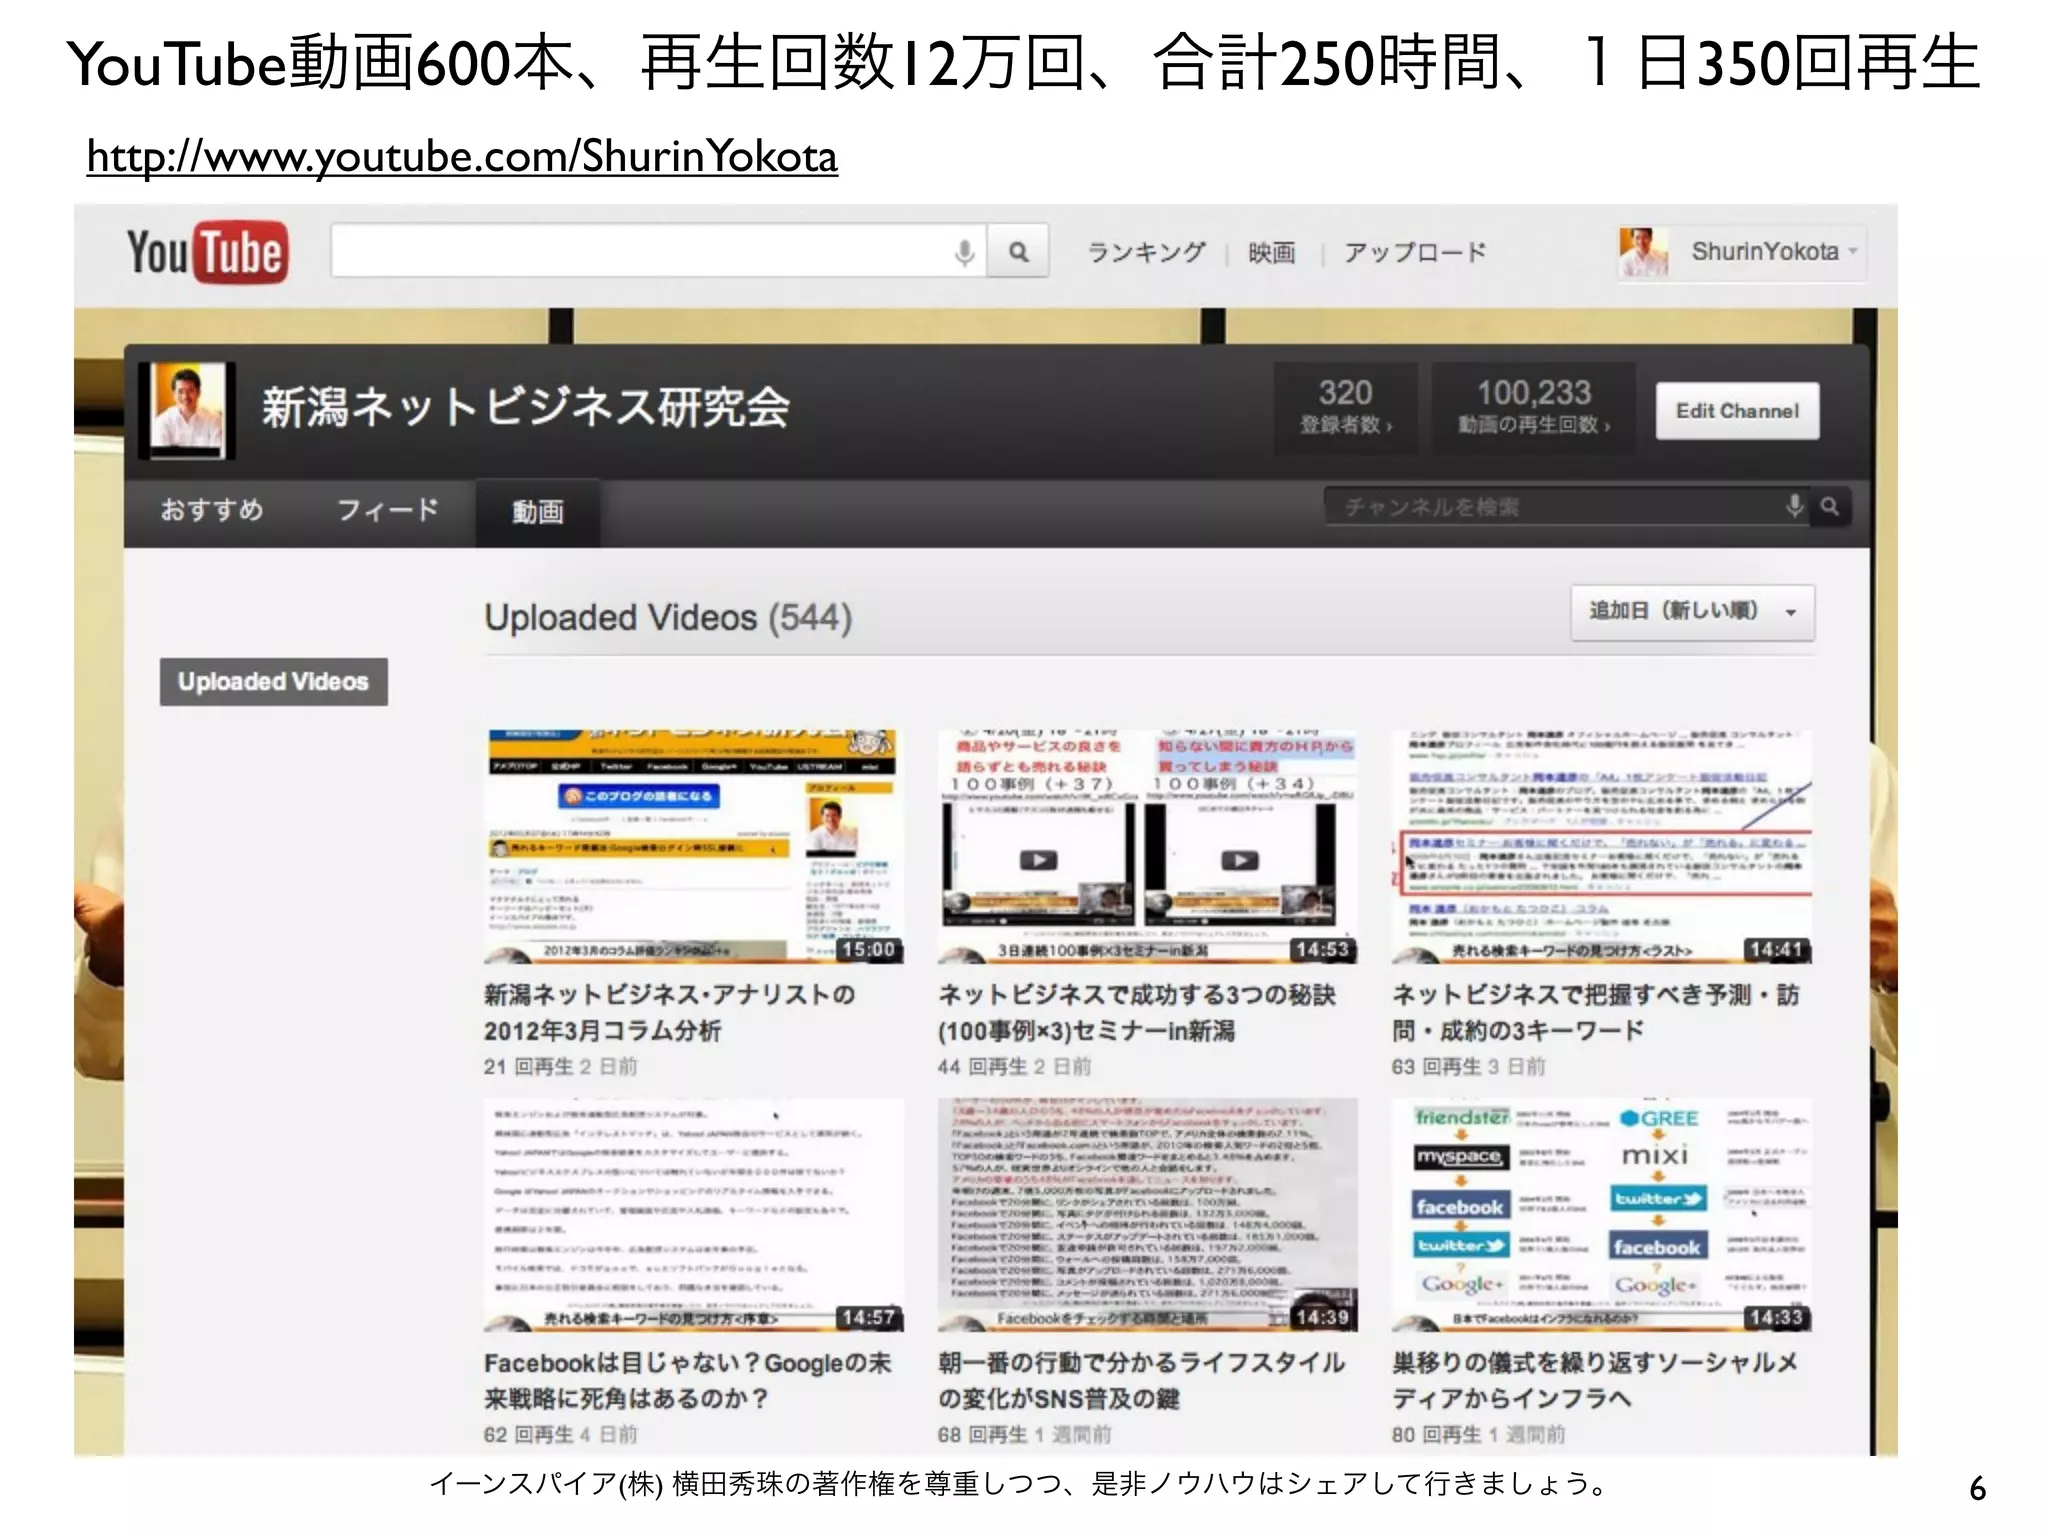The image size is (2048, 1536).
Task: Click the magnifier icon in channel search
Action: coord(1830,506)
